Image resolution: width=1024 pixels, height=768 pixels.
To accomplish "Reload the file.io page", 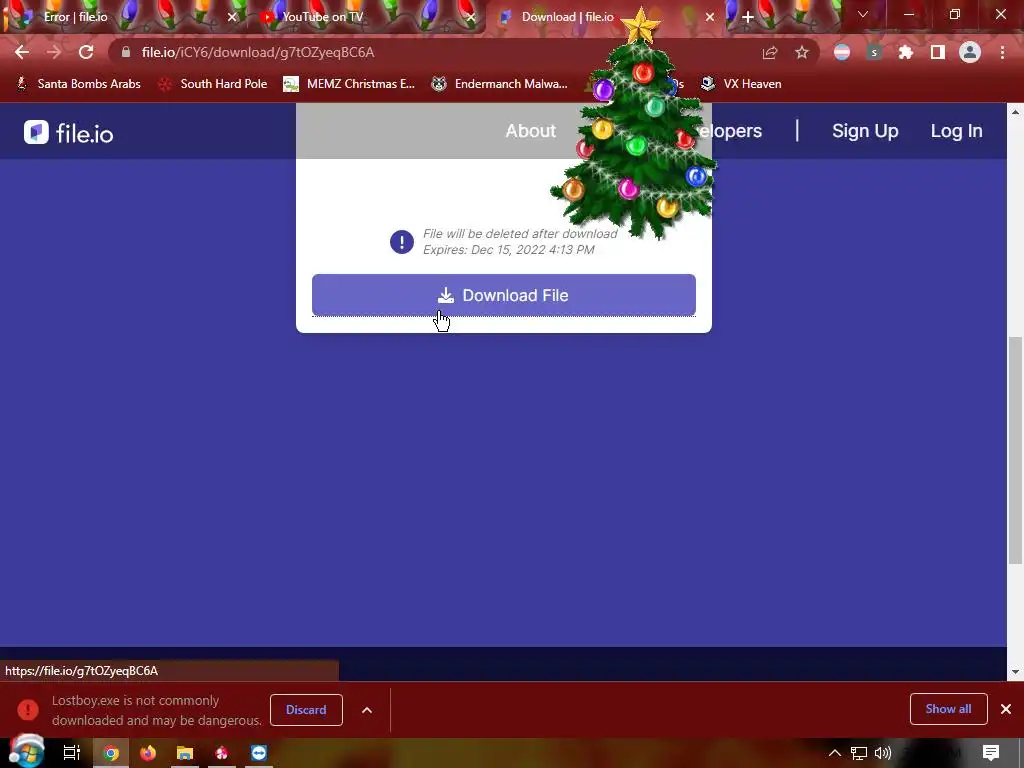I will (x=86, y=52).
